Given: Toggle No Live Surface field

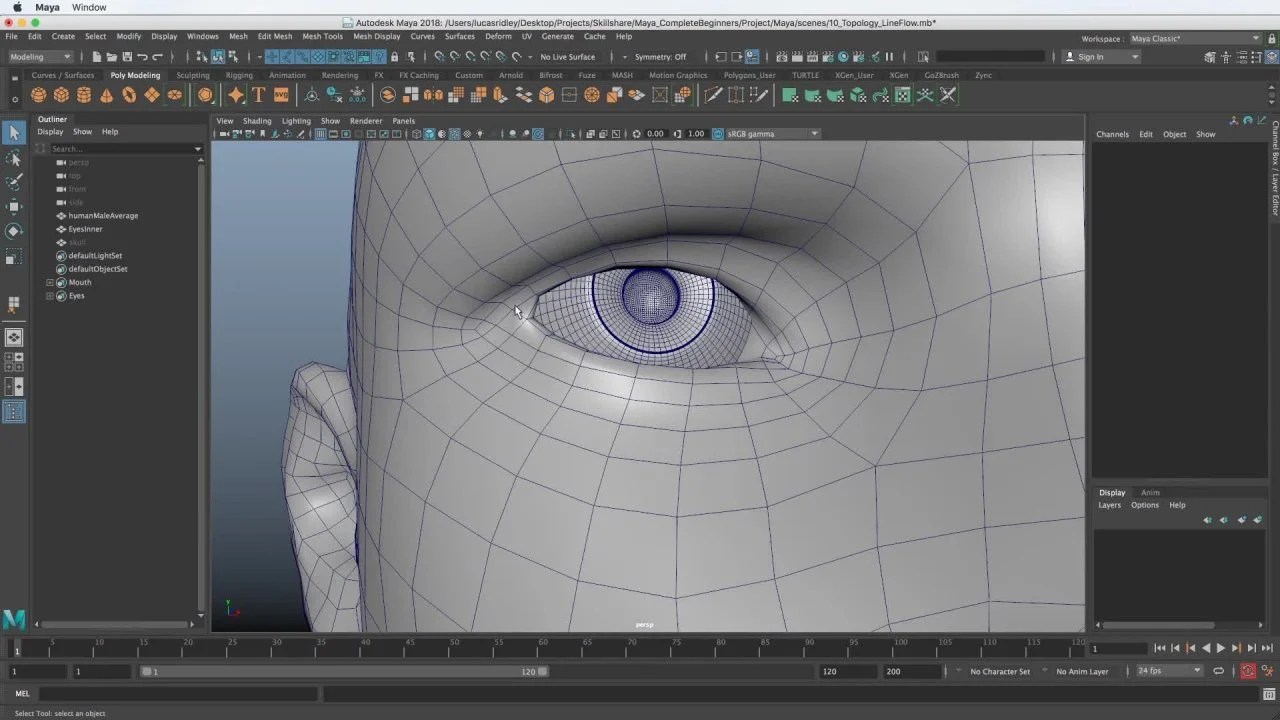Looking at the screenshot, I should [567, 57].
